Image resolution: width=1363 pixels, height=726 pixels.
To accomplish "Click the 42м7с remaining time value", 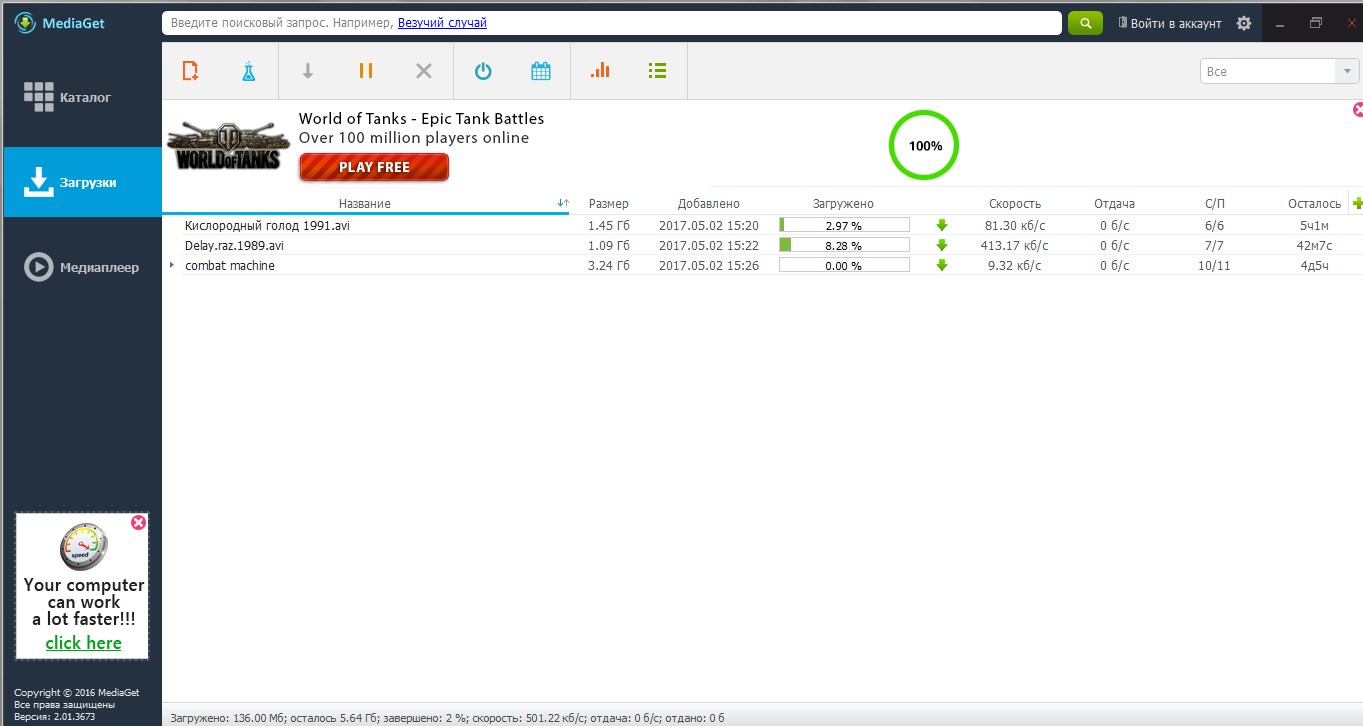I will click(1314, 245).
